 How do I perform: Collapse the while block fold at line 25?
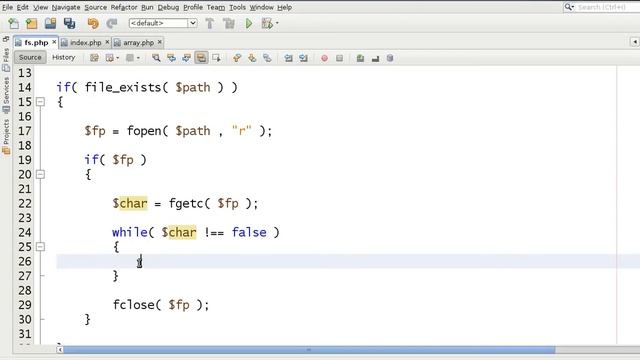[x=40, y=247]
